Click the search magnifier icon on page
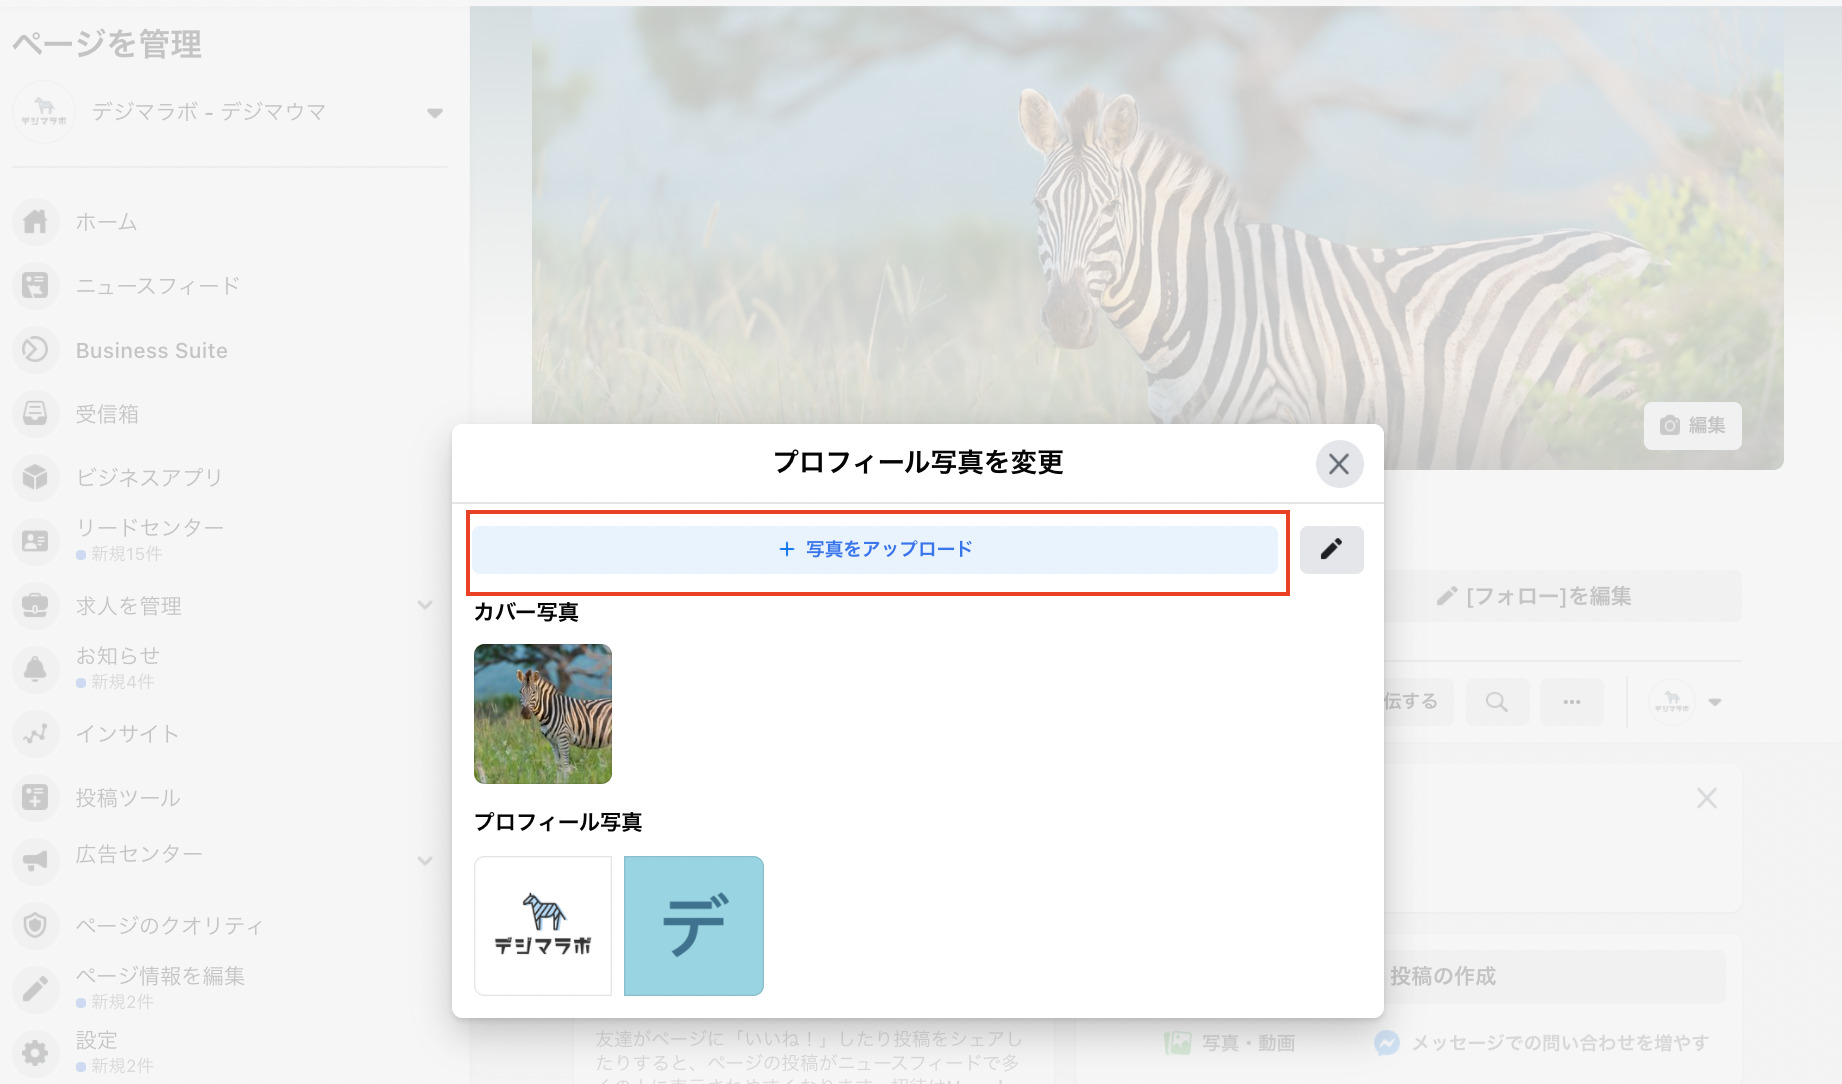 click(x=1496, y=702)
